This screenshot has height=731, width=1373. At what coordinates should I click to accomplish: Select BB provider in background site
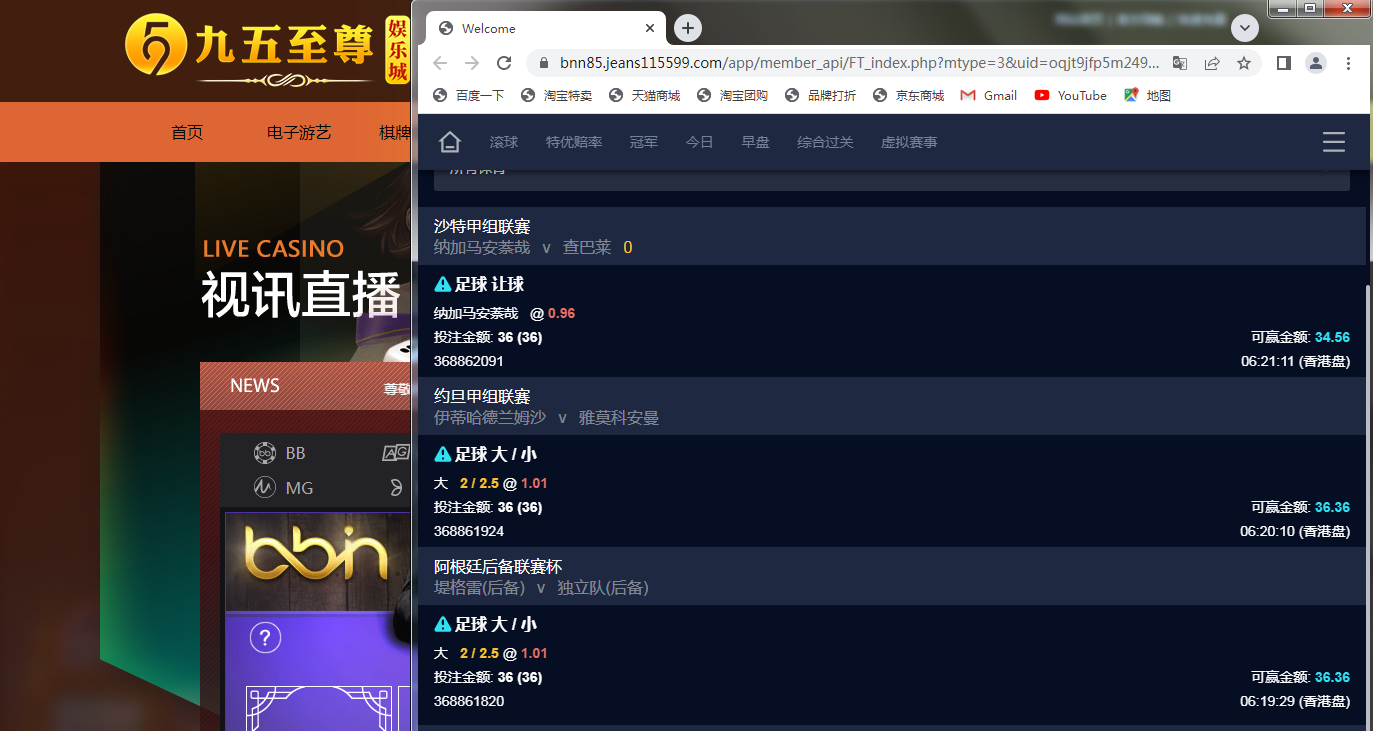[x=280, y=453]
